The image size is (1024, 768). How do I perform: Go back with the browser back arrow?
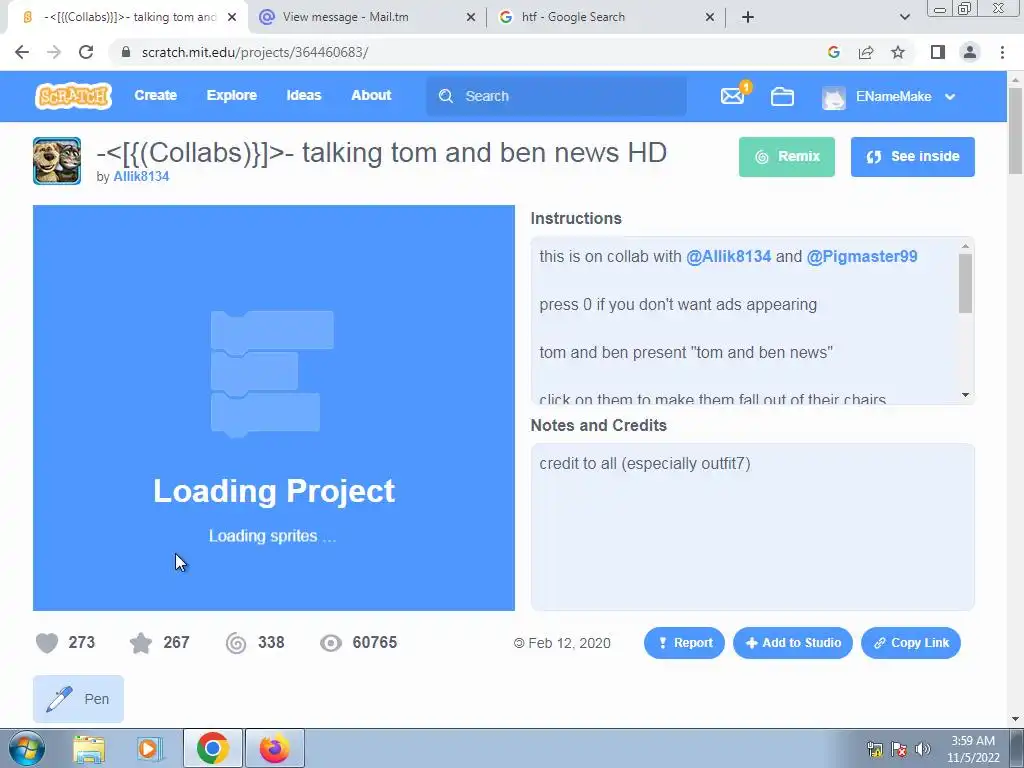coord(22,52)
